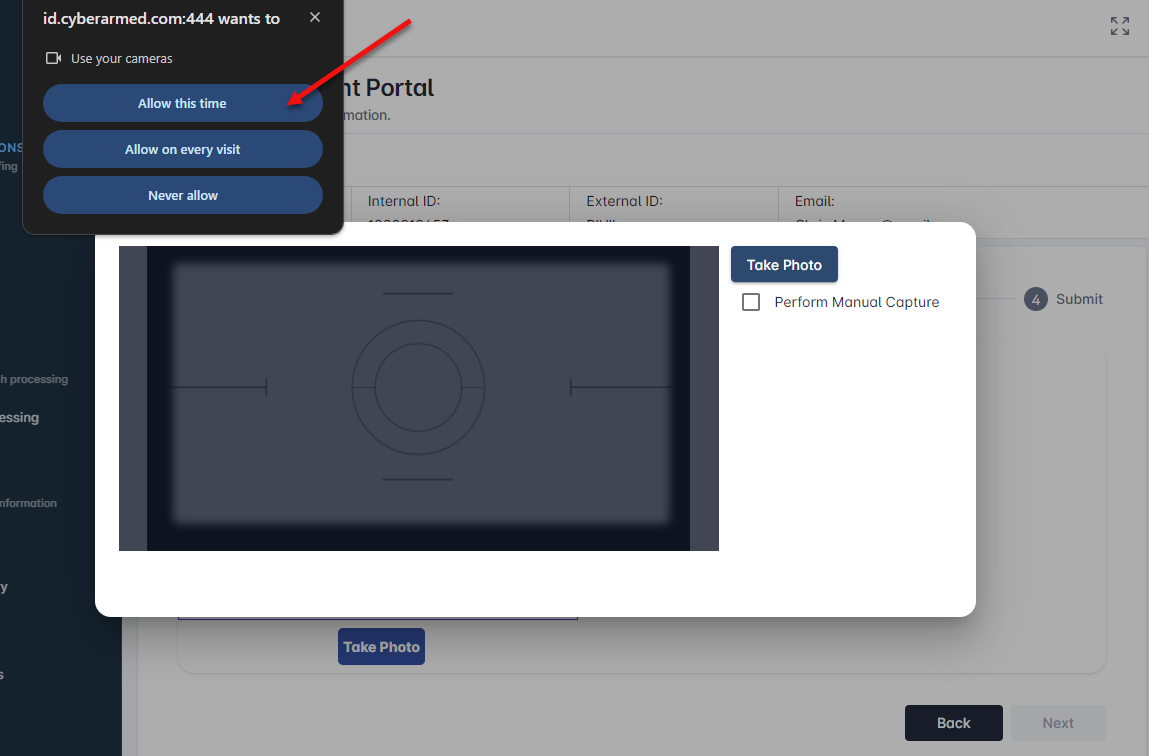1149x756 pixels.
Task: Click the fullscreen expand icon
Action: [x=1120, y=27]
